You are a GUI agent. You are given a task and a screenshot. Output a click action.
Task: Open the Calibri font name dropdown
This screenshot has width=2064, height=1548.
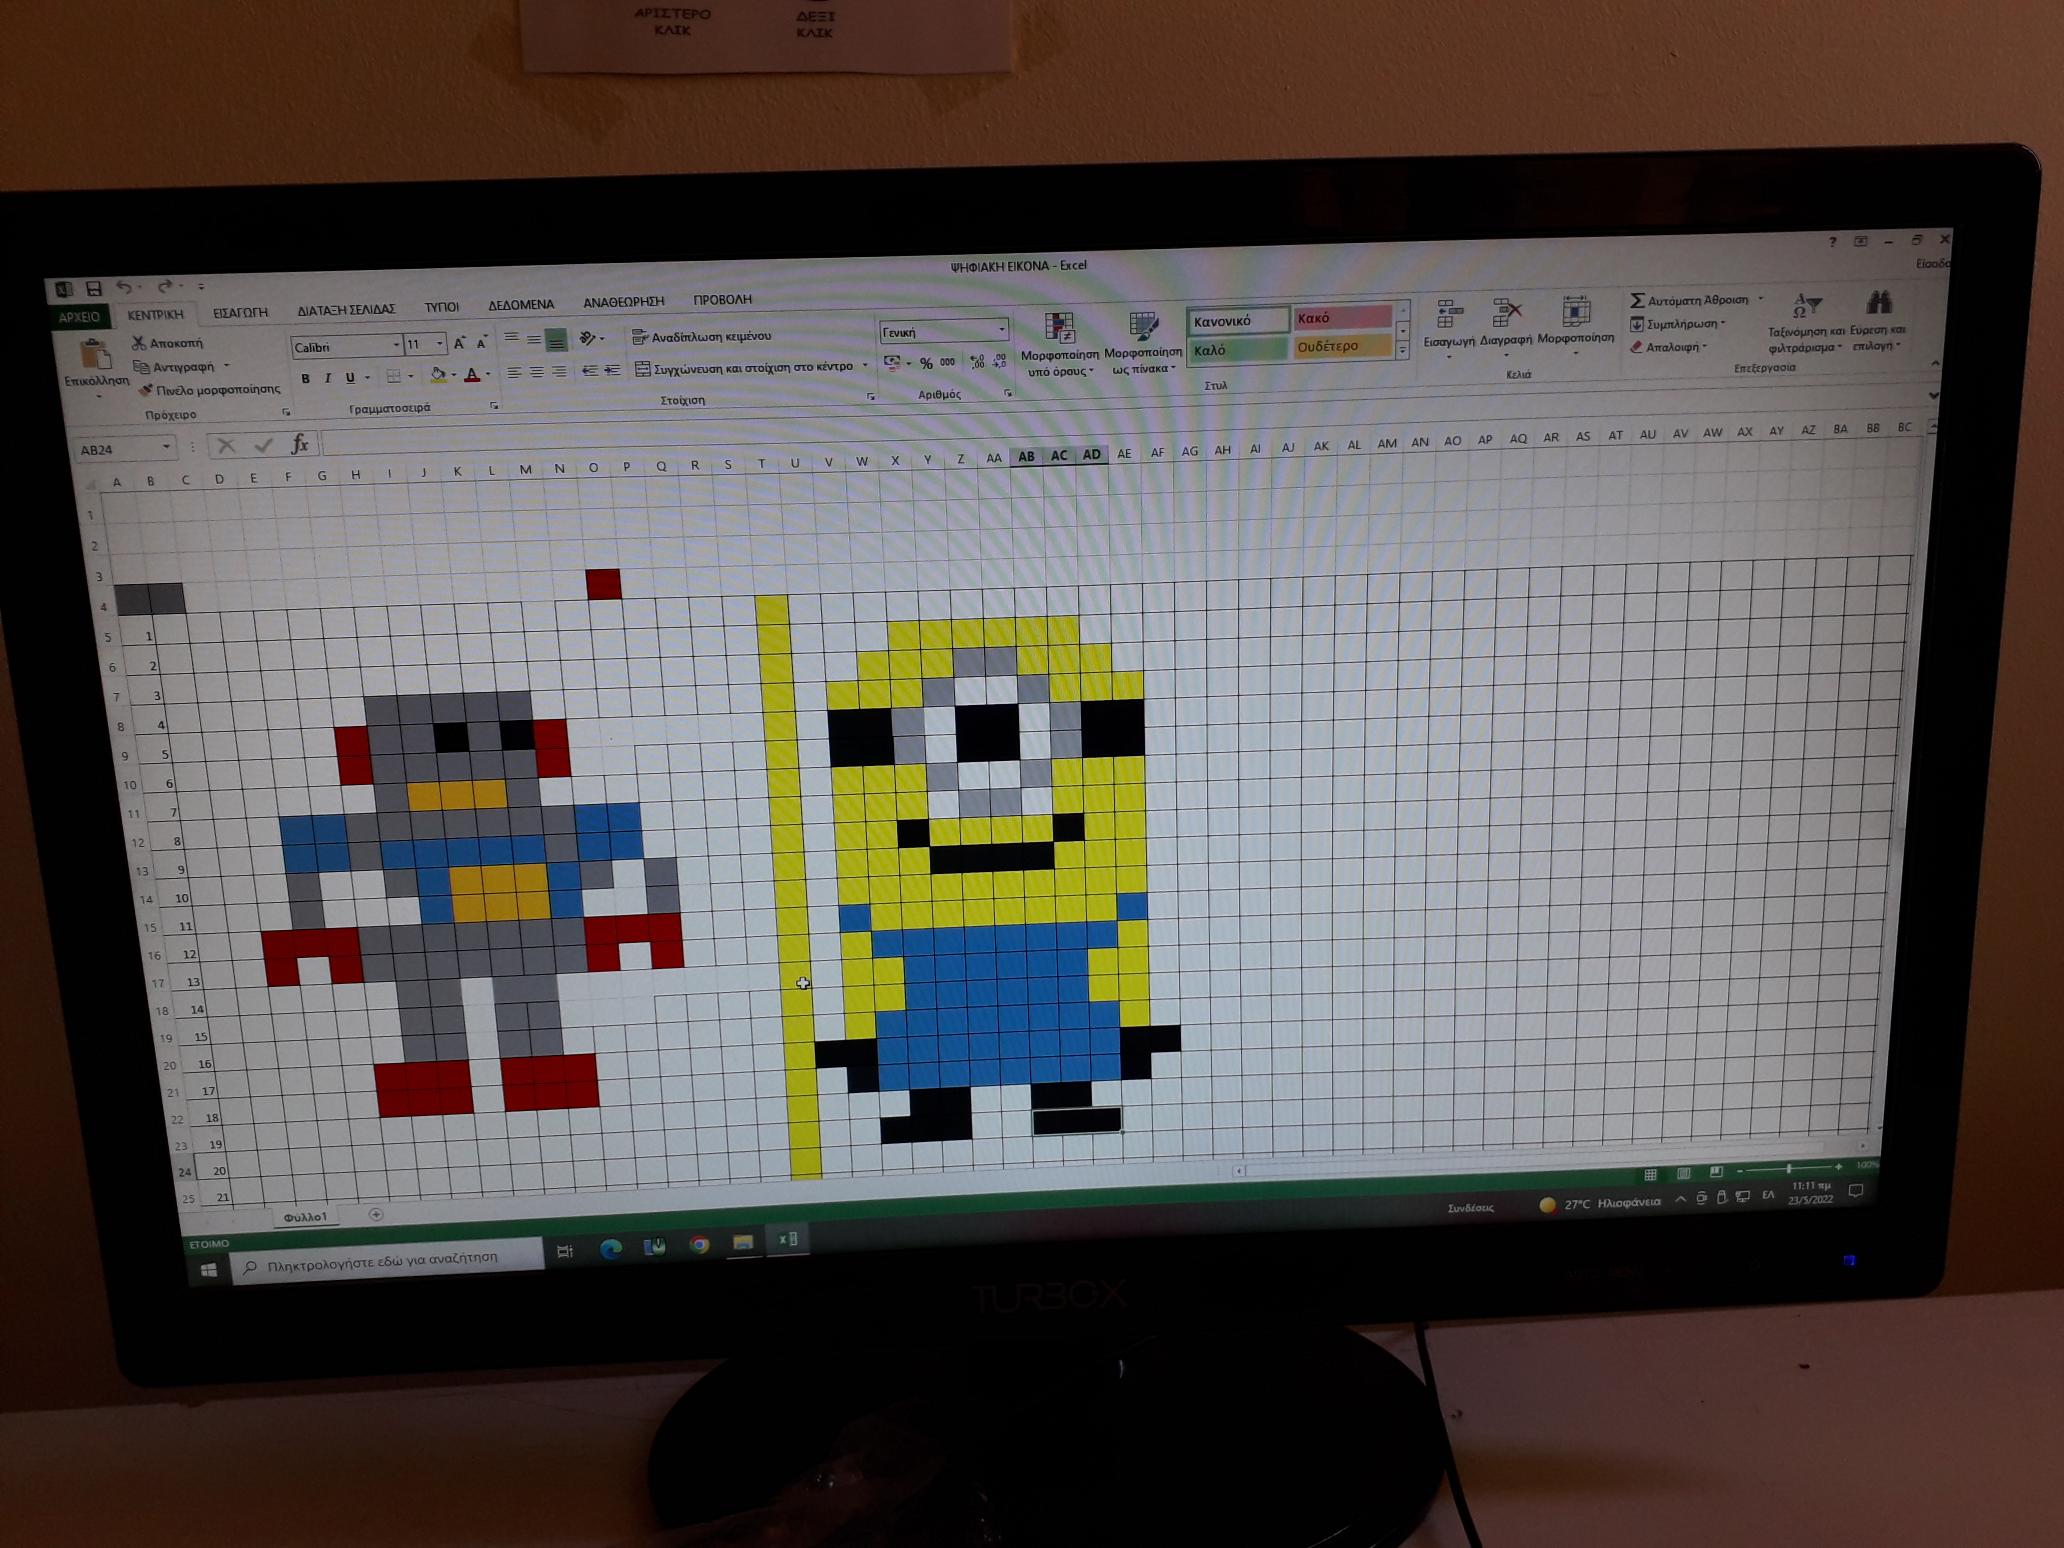pos(396,345)
